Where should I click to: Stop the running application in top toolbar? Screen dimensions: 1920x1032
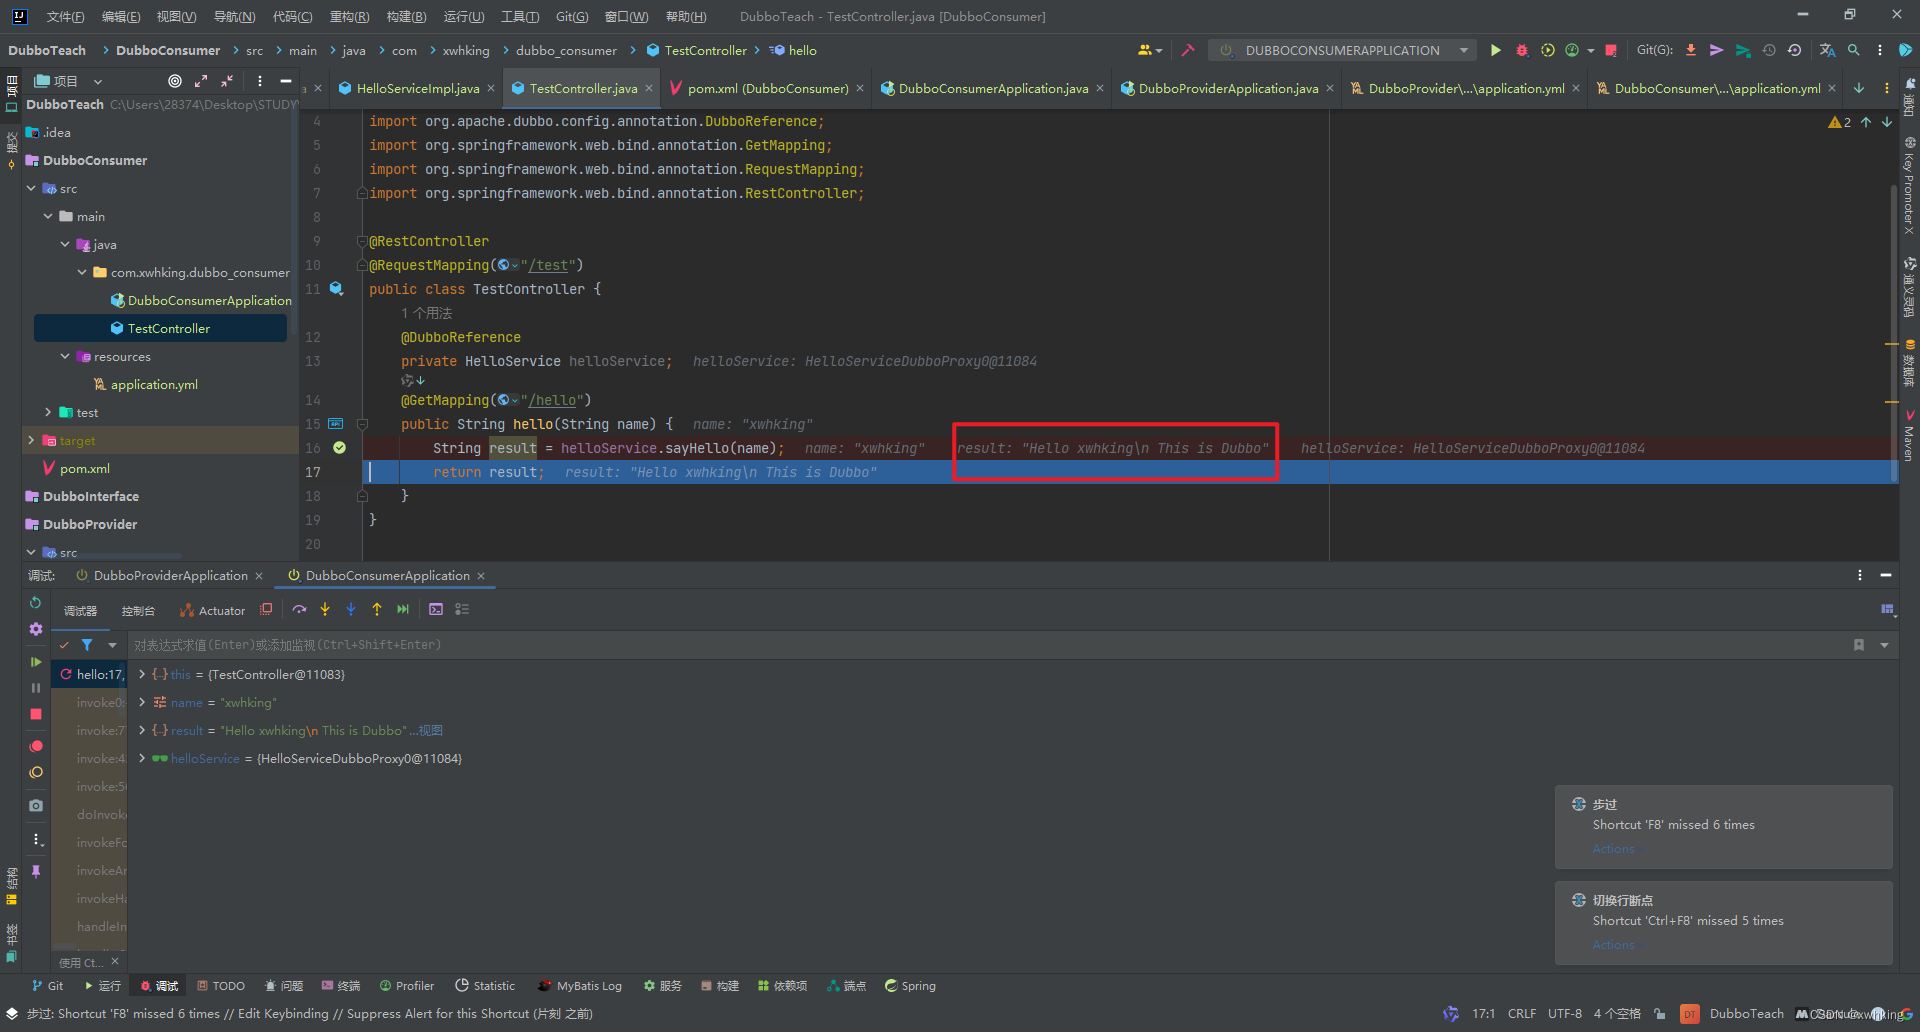[1611, 50]
